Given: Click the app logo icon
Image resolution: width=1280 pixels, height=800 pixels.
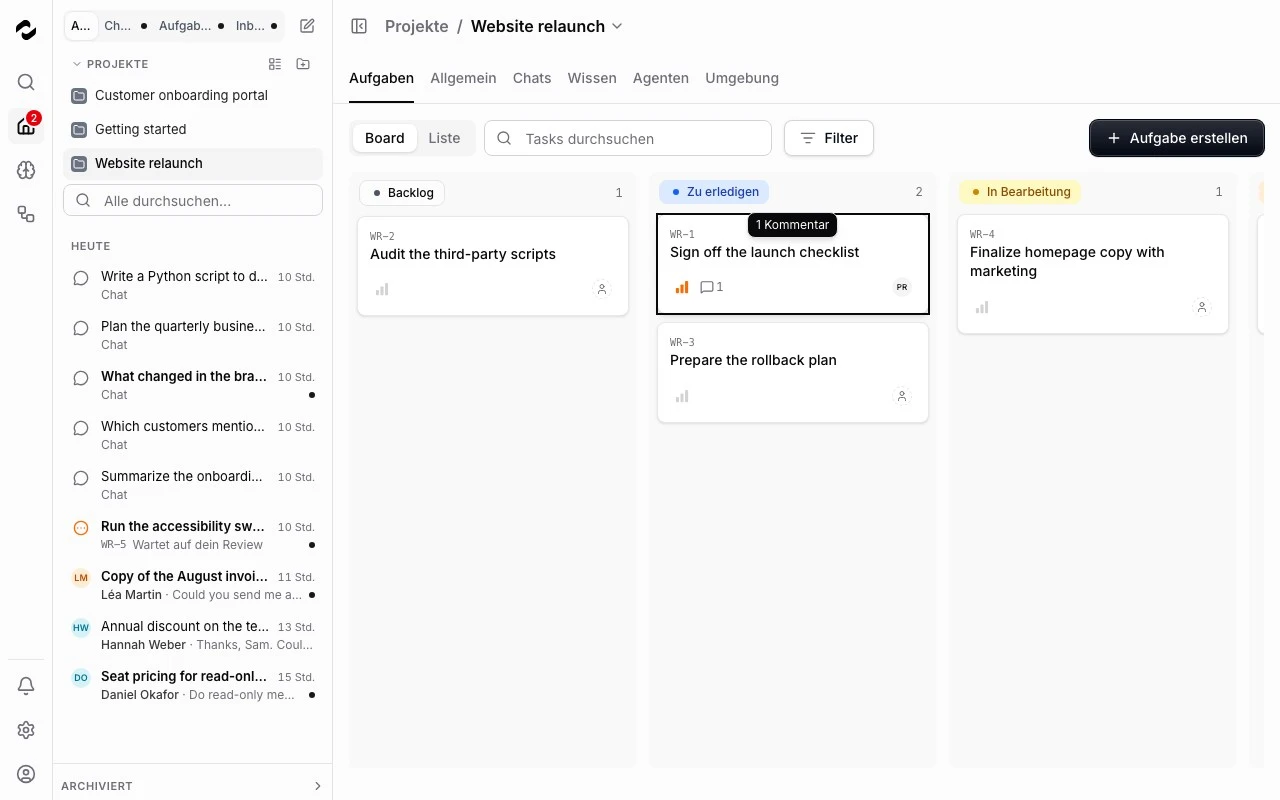Looking at the screenshot, I should coord(26,30).
